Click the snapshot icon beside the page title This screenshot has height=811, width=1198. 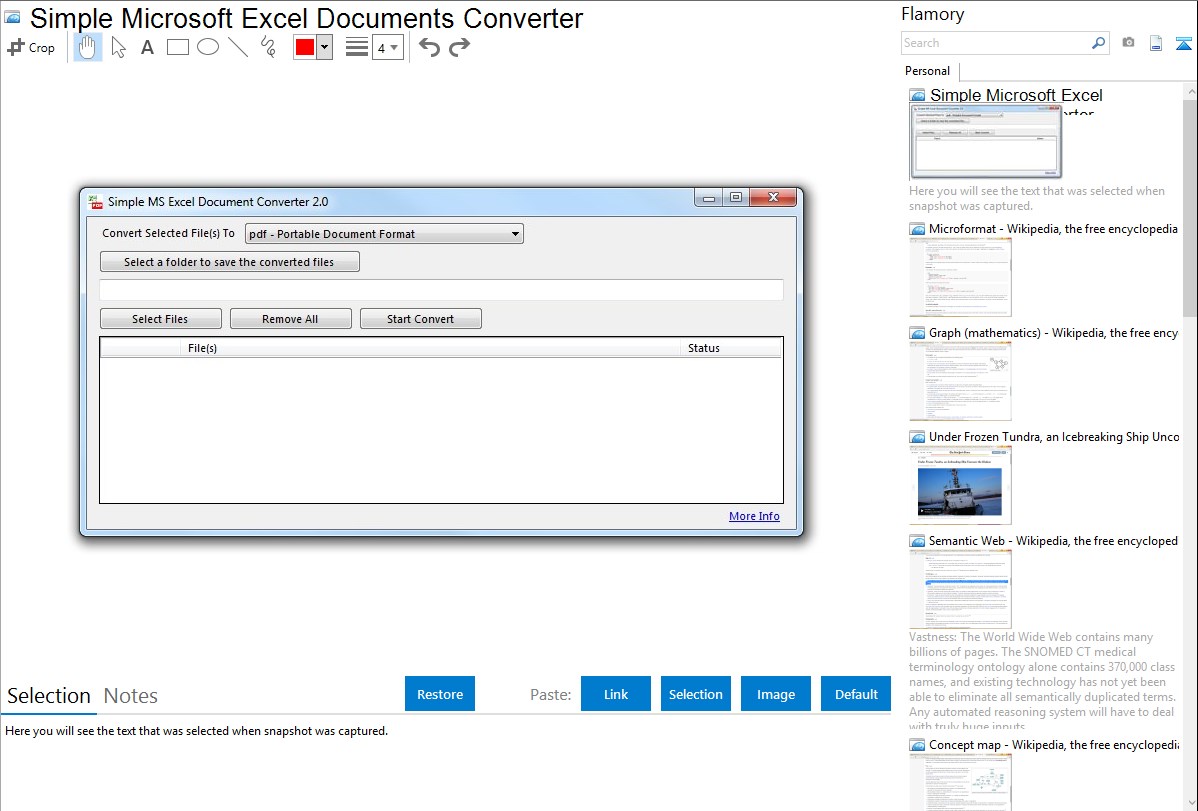pos(12,18)
